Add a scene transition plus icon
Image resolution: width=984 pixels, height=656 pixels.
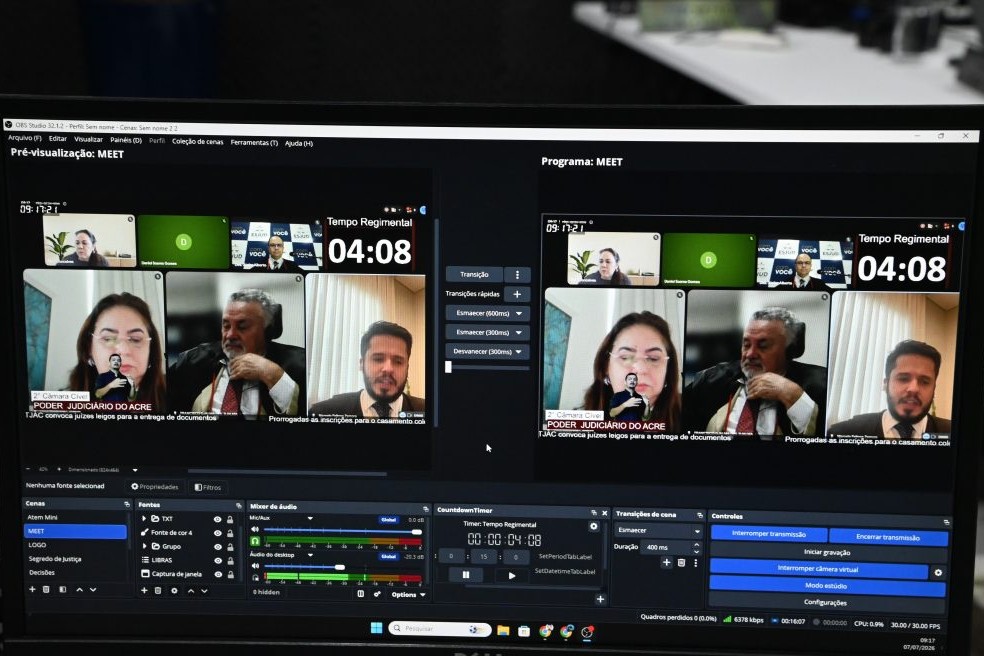[666, 562]
